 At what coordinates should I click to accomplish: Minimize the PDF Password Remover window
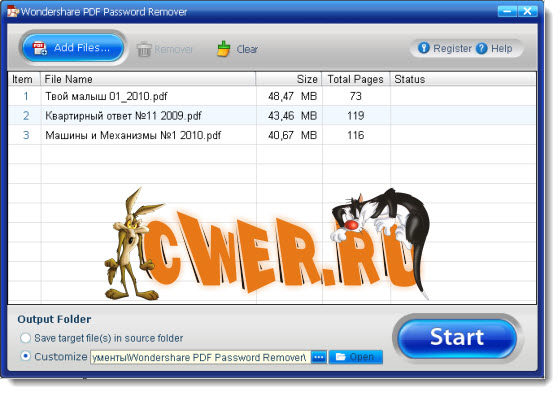(507, 11)
